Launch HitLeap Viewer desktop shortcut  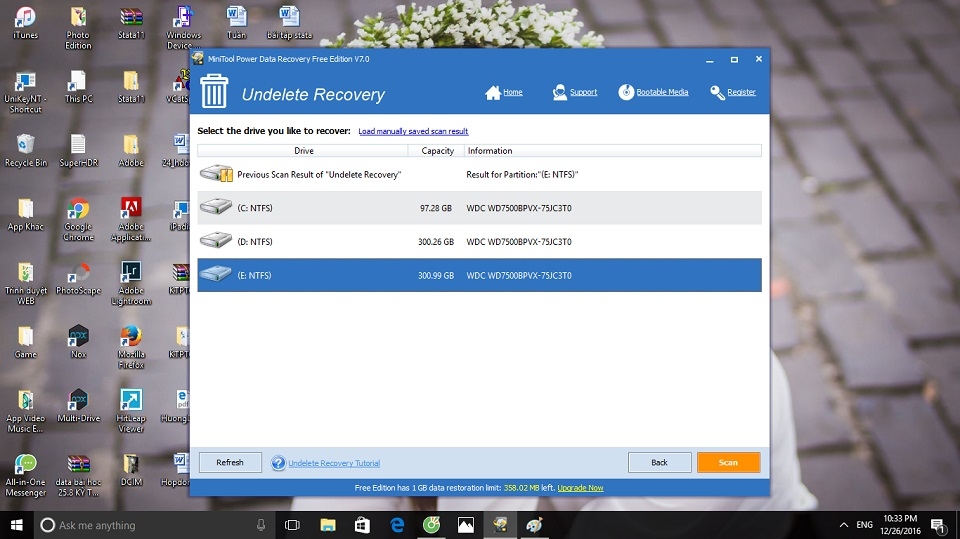(x=131, y=411)
